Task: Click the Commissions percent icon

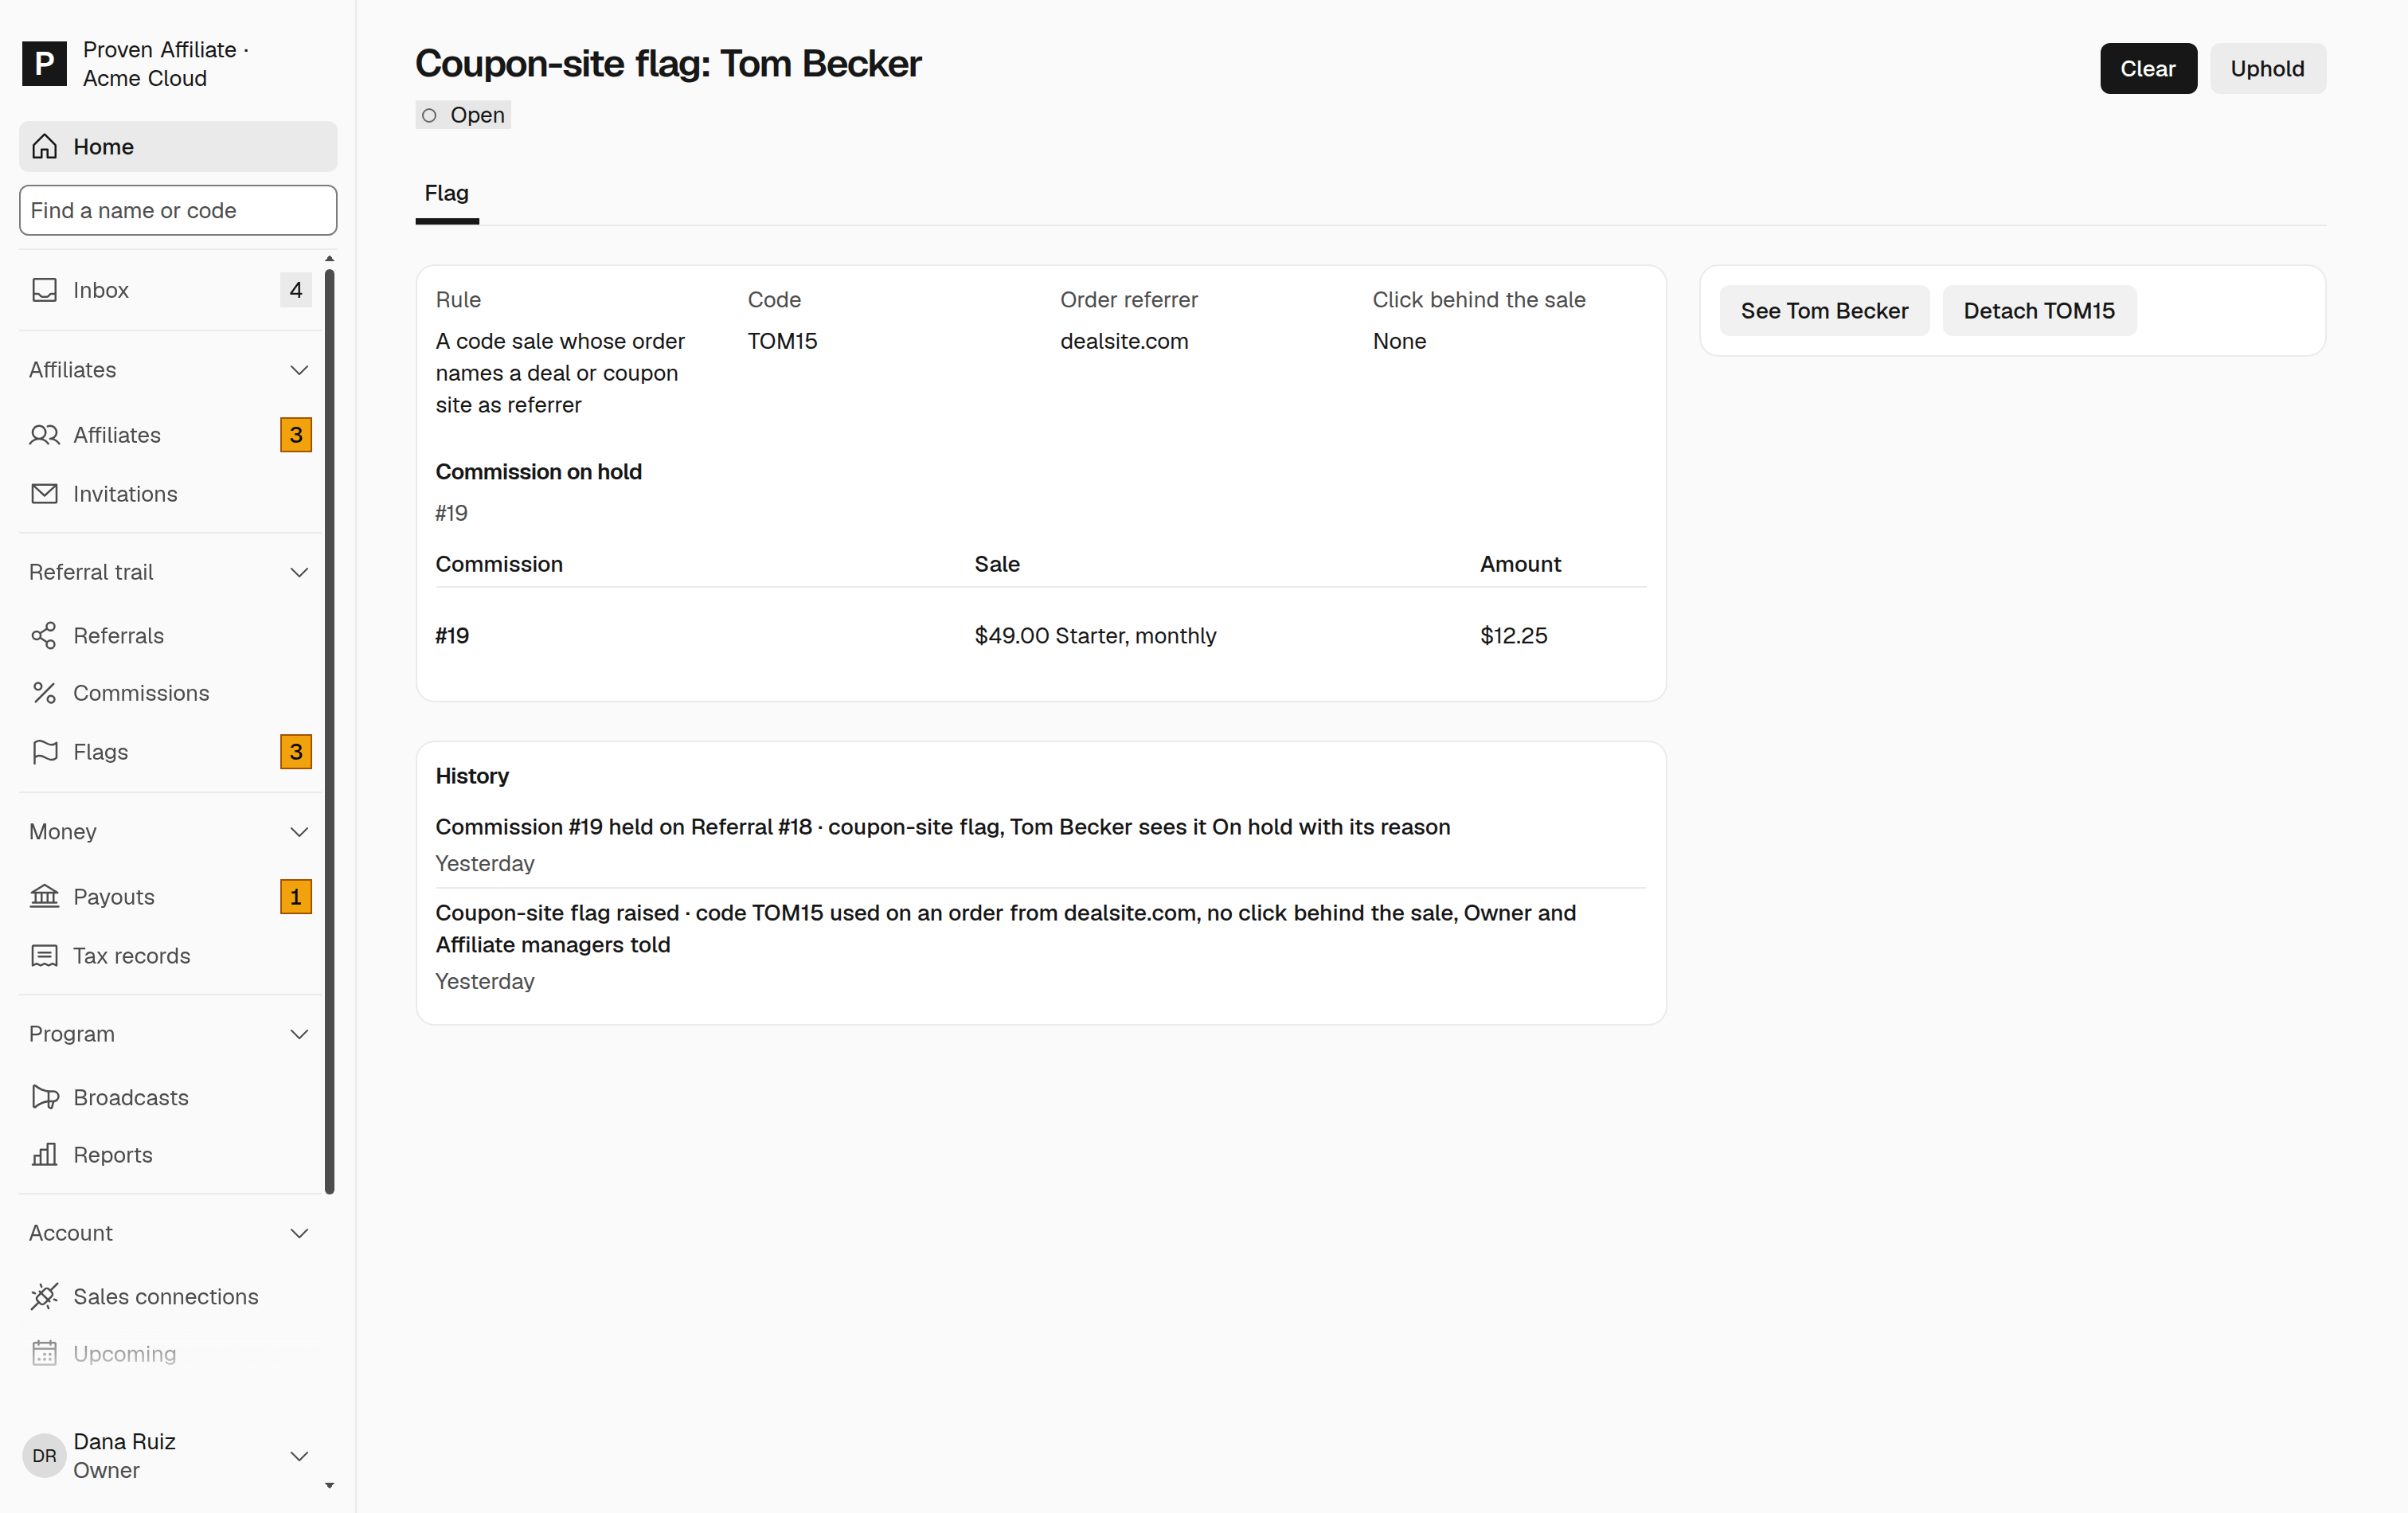Action: point(44,693)
